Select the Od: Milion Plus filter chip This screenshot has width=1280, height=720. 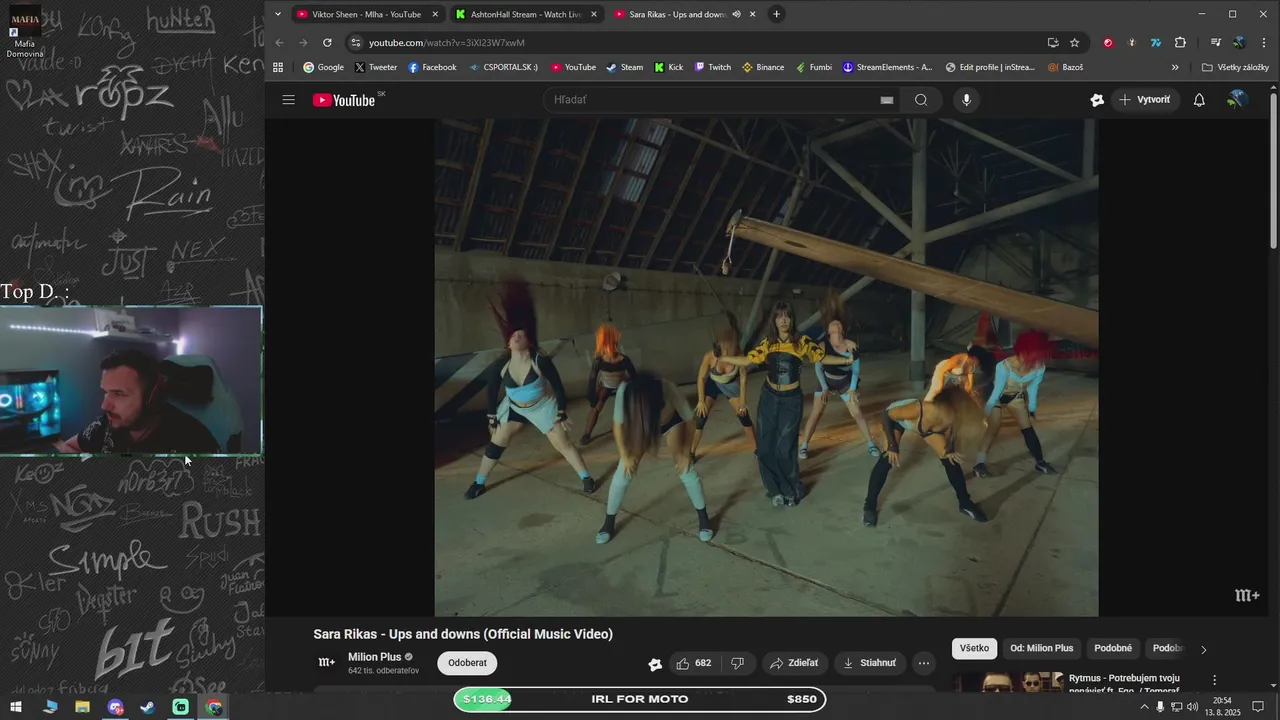pos(1041,648)
